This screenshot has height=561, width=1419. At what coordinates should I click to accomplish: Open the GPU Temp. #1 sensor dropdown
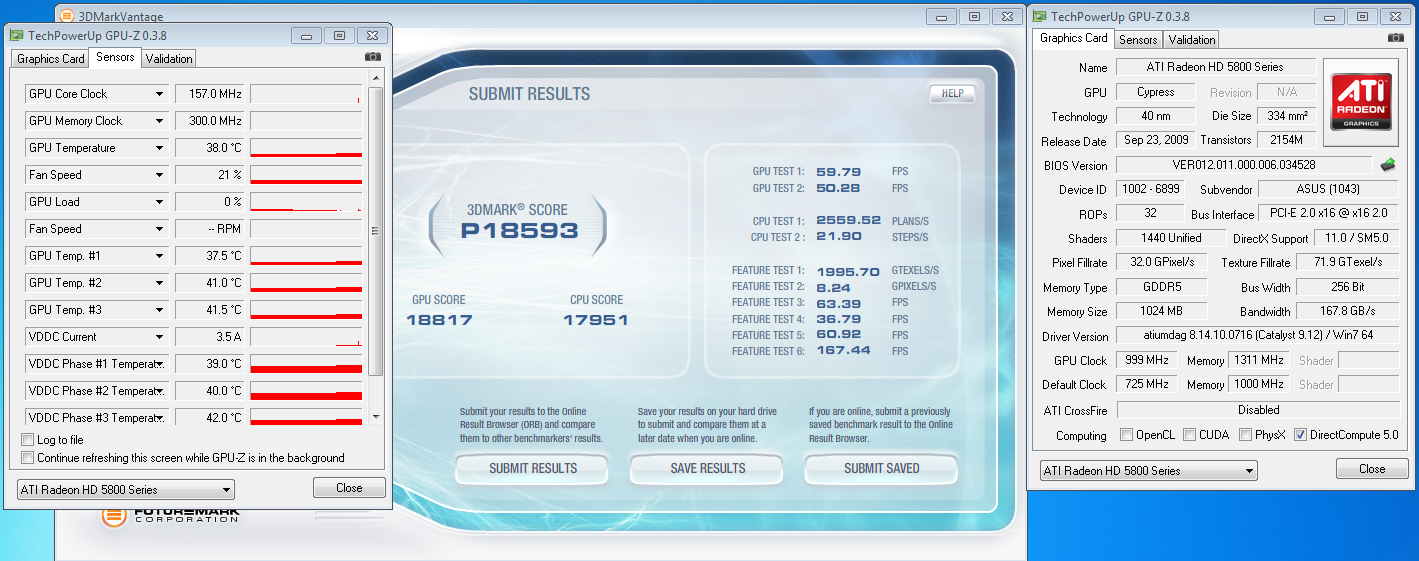[159, 256]
